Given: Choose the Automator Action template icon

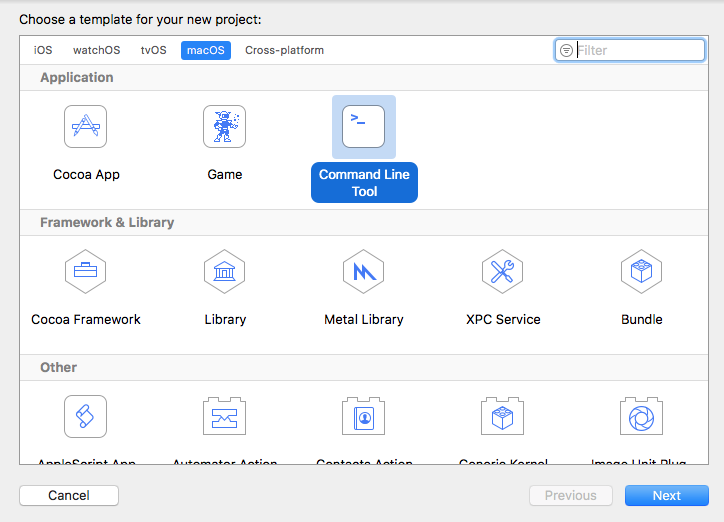Looking at the screenshot, I should (225, 416).
